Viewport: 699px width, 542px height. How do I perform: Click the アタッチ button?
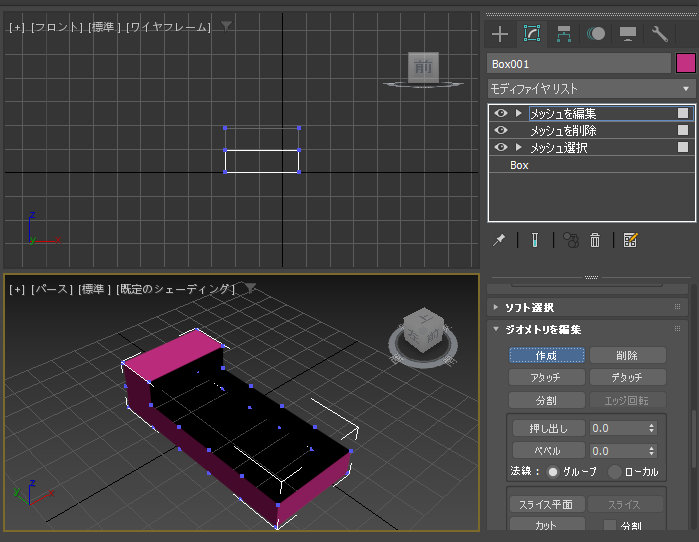[x=547, y=377]
